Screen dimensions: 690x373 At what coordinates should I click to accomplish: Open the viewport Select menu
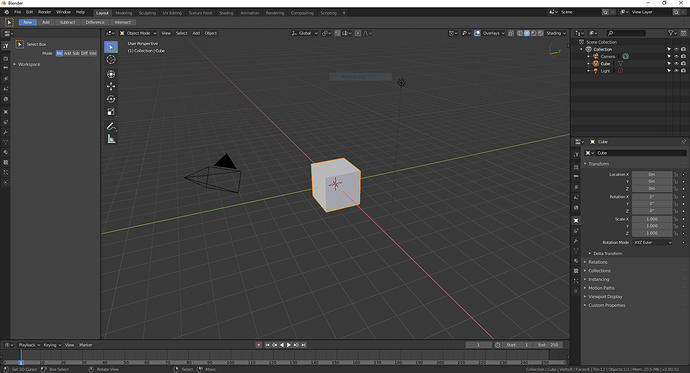[x=181, y=33]
